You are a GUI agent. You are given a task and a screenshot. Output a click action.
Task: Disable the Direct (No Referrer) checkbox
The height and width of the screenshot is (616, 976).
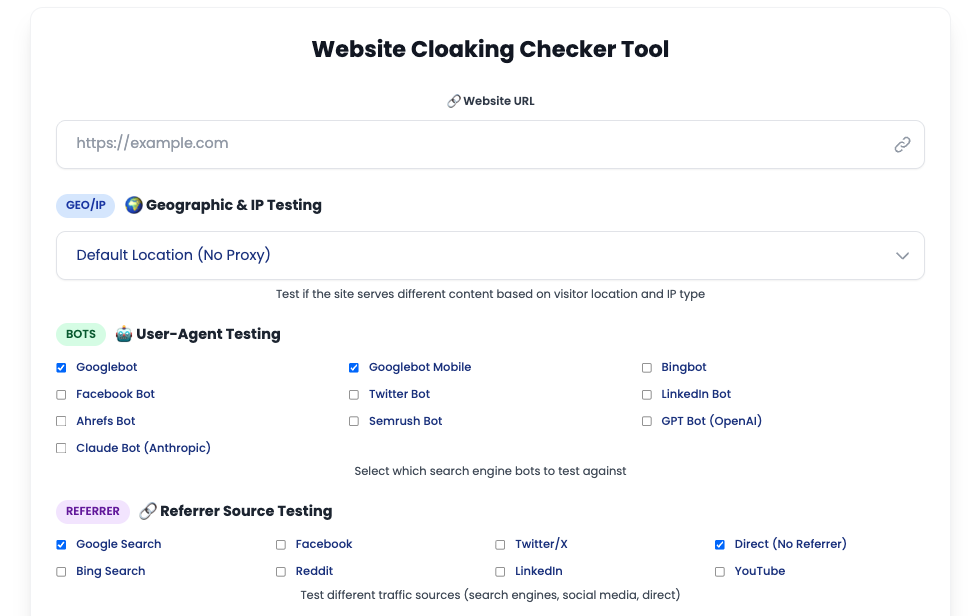720,544
